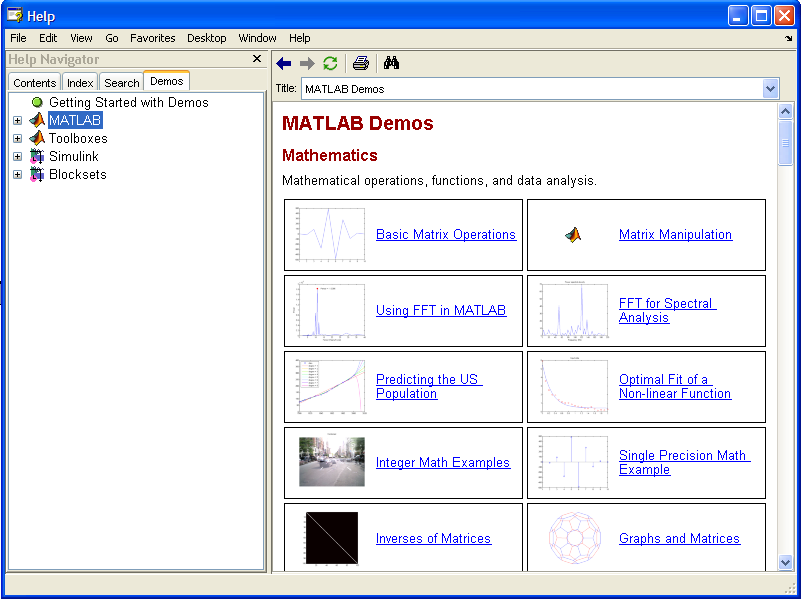The width and height of the screenshot is (801, 599).
Task: Close the Help Navigator panel
Action: pos(257,59)
